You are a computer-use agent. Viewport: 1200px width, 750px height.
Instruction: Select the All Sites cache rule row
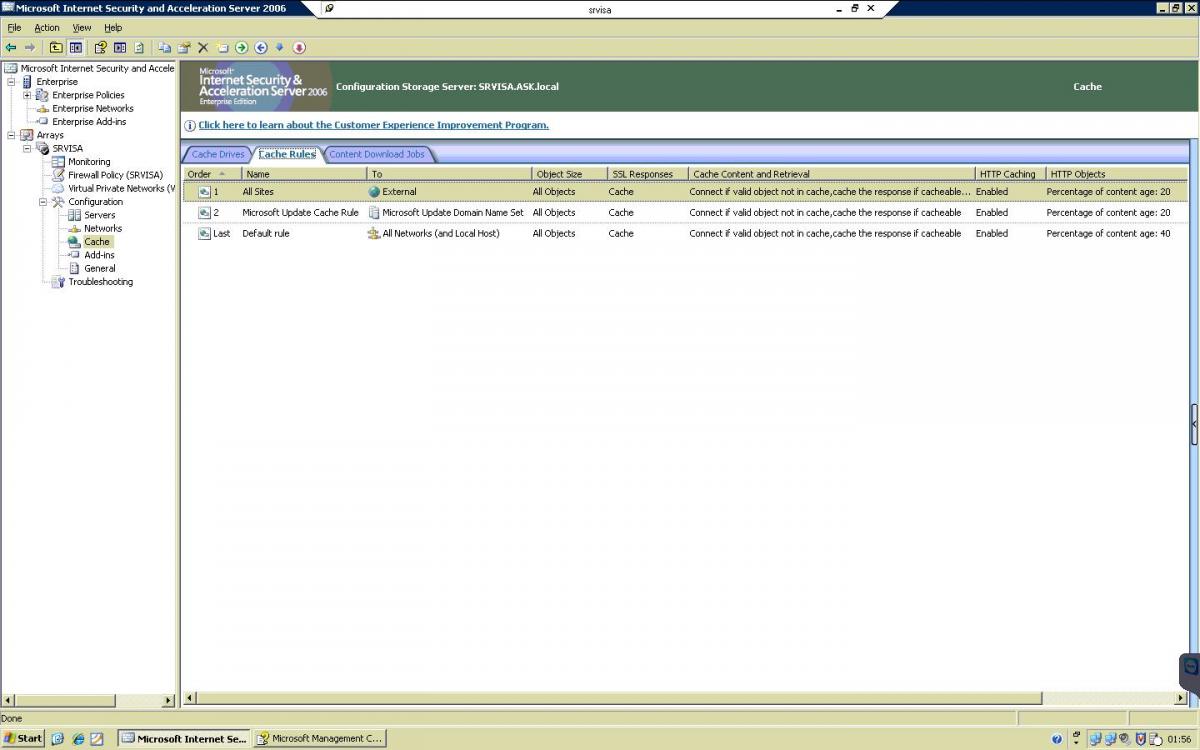pos(685,192)
